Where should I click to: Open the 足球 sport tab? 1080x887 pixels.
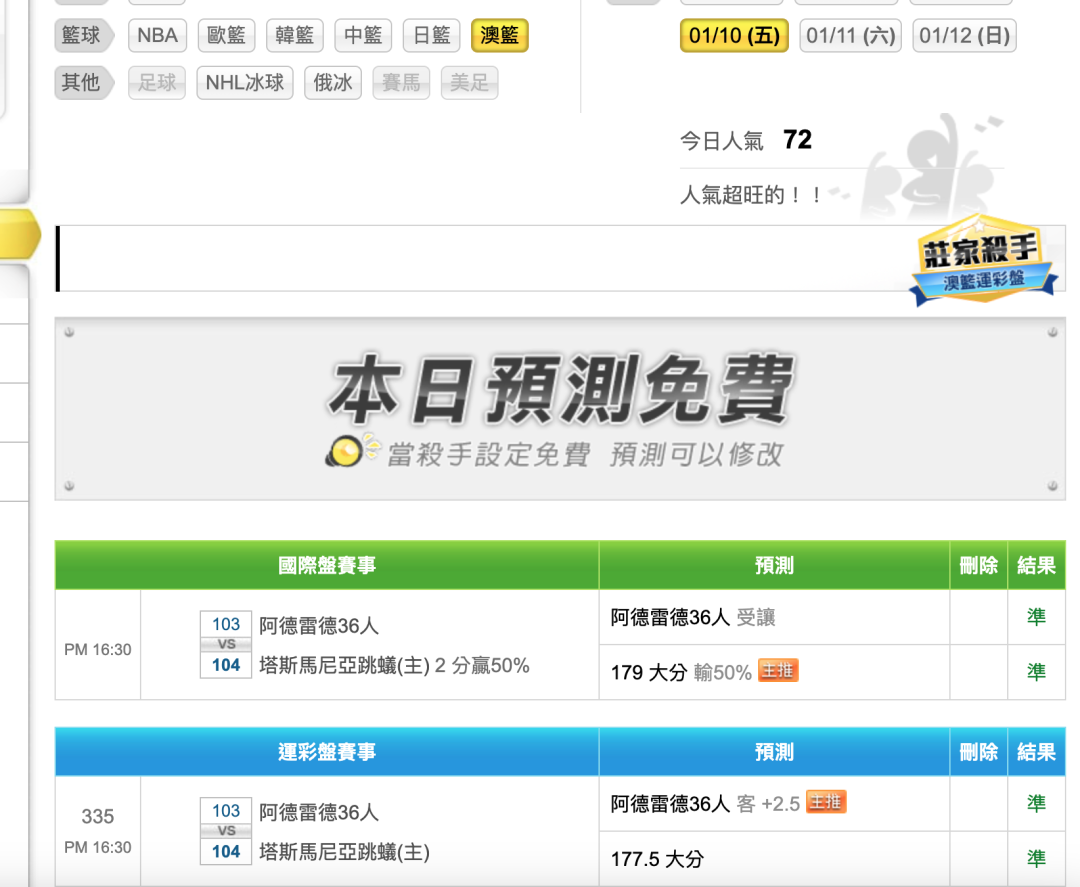coord(157,83)
